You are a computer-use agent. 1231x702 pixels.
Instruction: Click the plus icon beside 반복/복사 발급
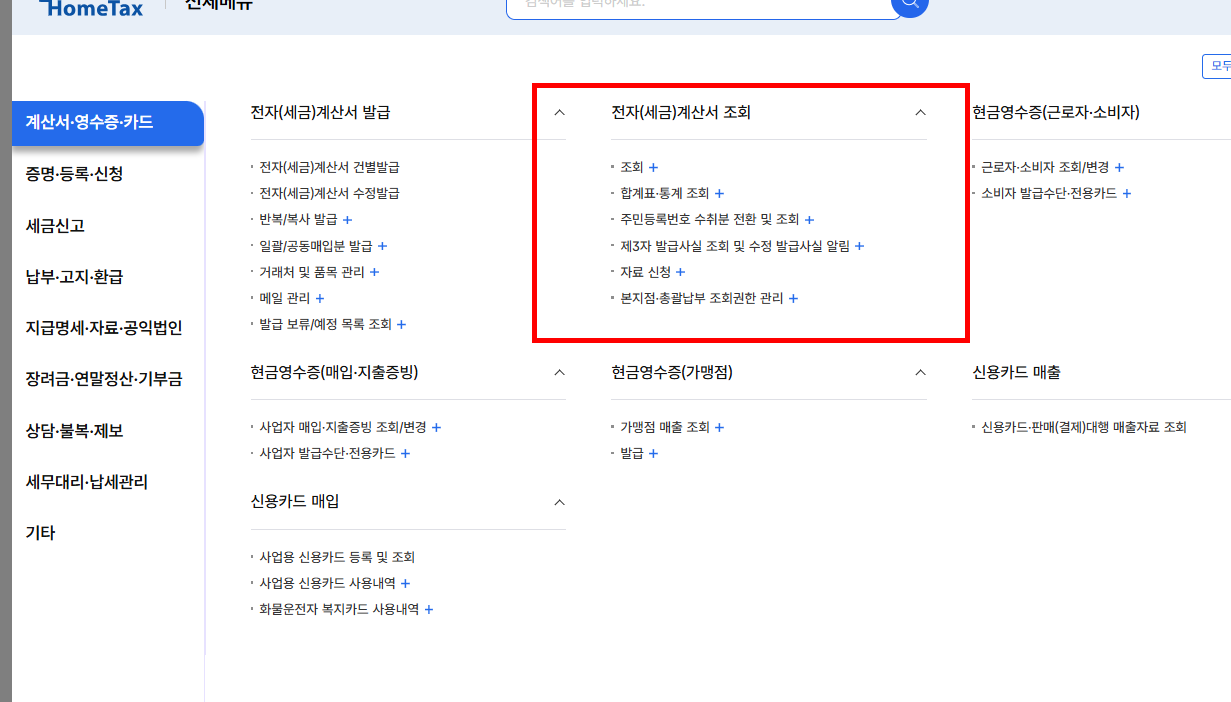point(347,219)
